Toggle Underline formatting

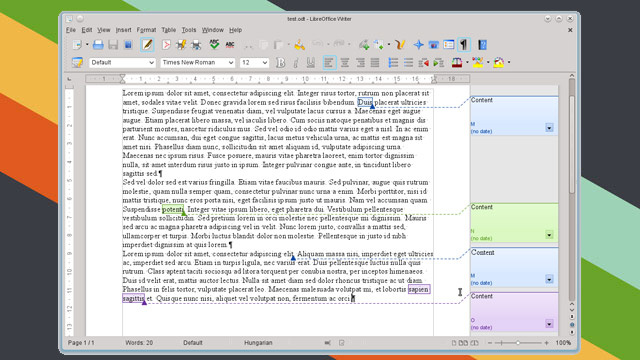[311, 62]
